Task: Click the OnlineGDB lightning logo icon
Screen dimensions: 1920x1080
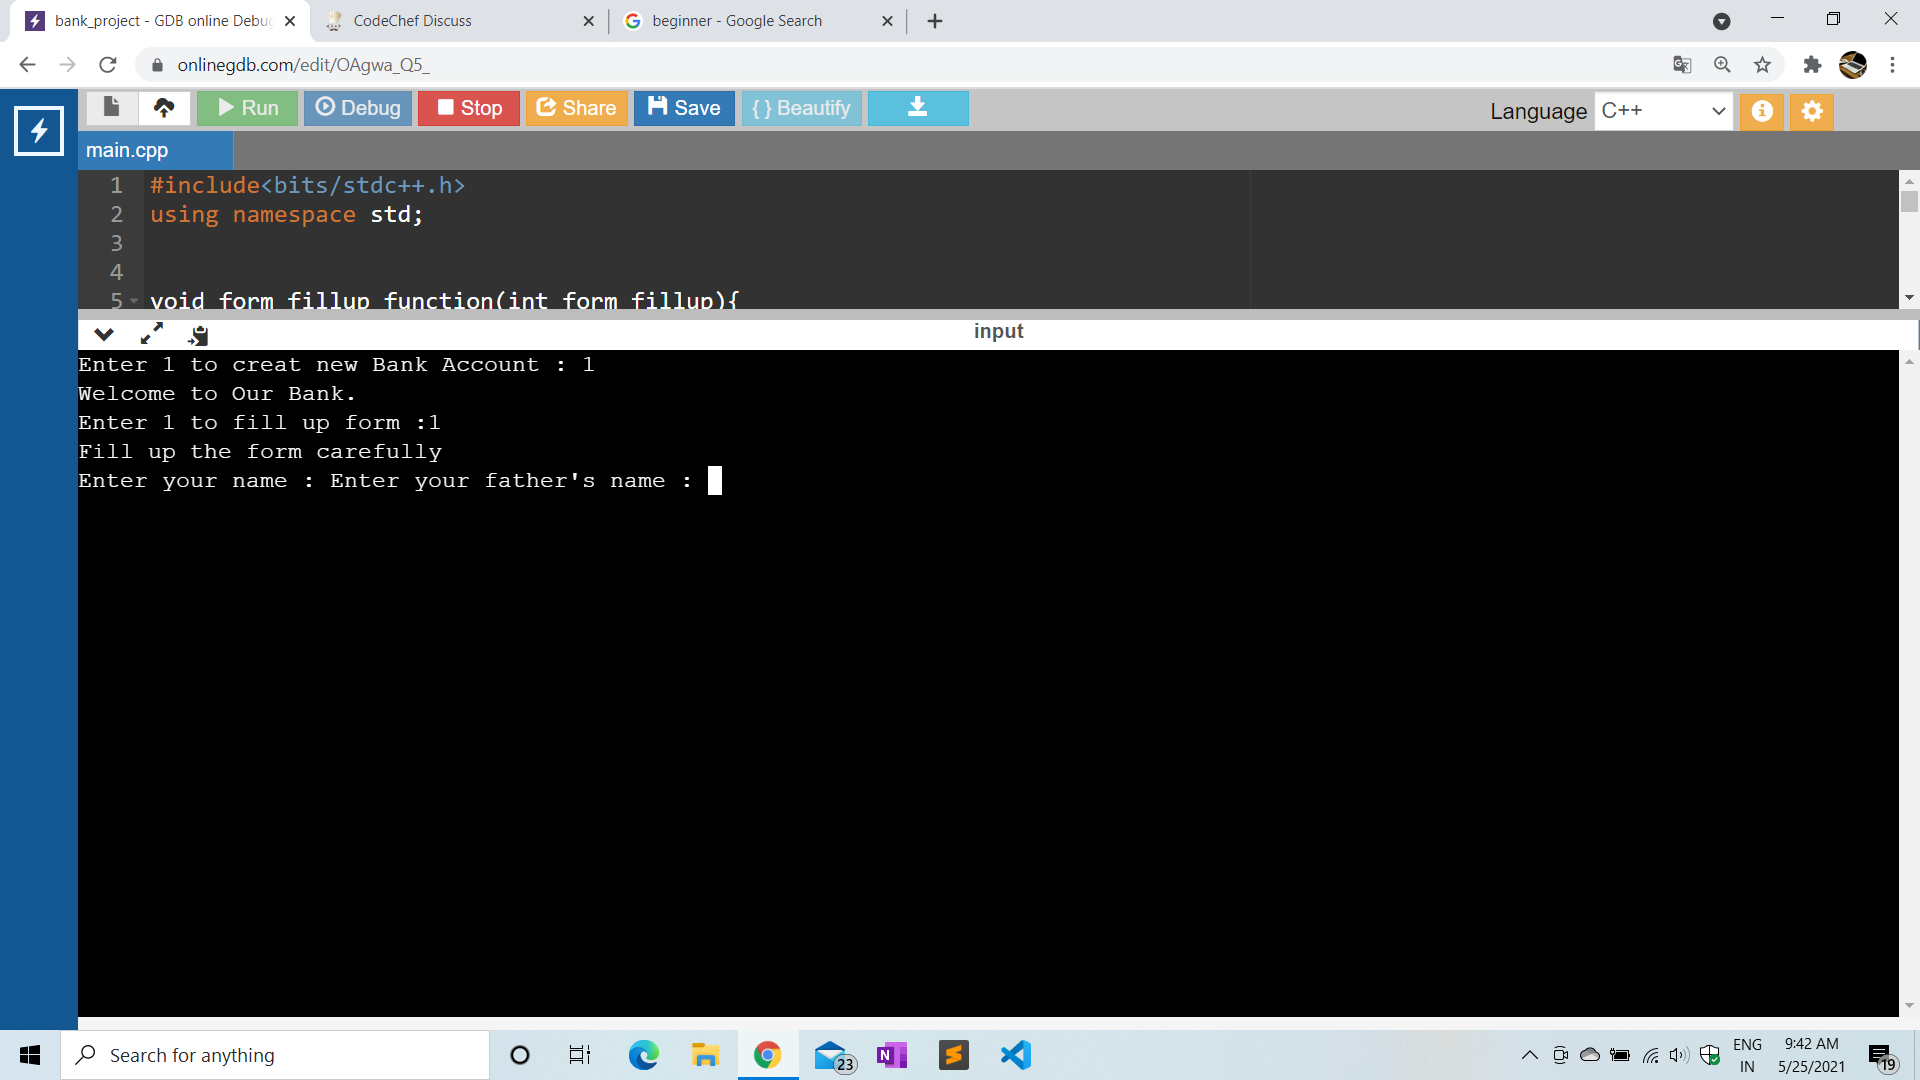Action: coord(39,131)
